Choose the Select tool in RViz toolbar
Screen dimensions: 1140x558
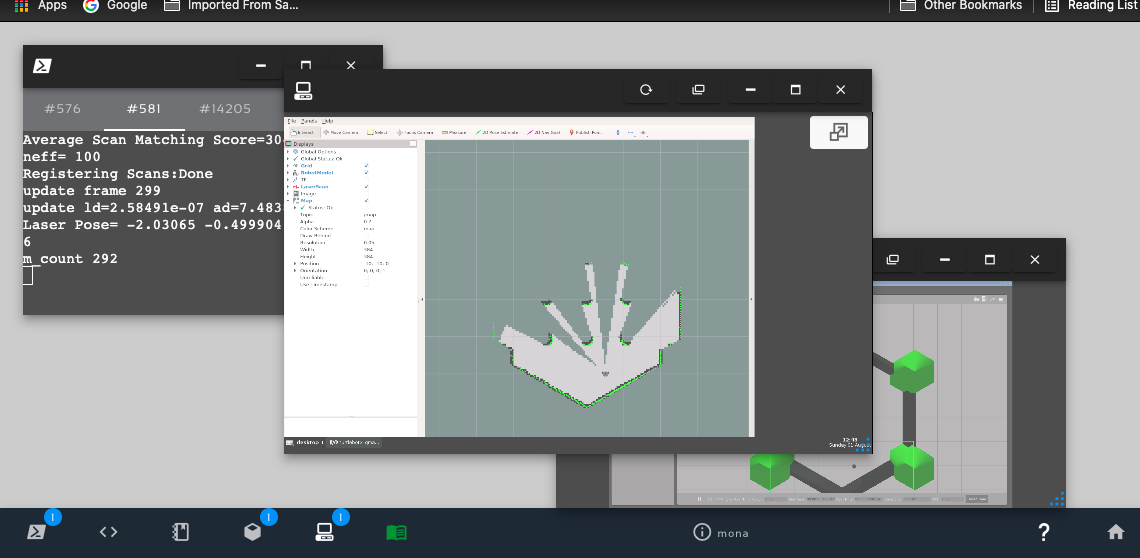(x=377, y=132)
